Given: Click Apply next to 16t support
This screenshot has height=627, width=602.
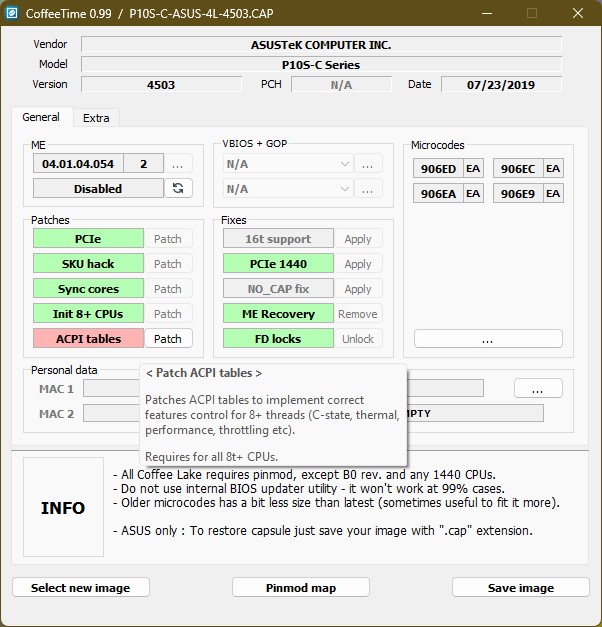Looking at the screenshot, I should (x=358, y=239).
